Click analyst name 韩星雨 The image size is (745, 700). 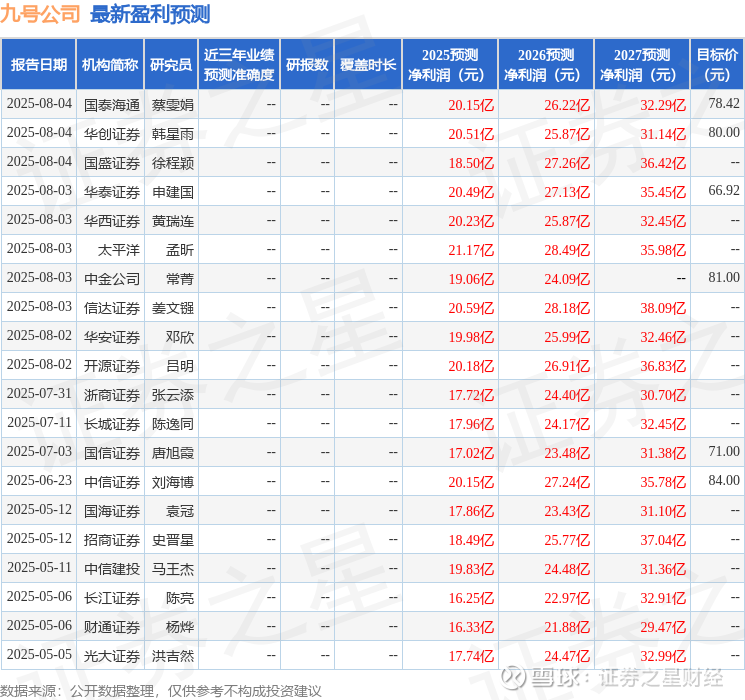tap(172, 134)
